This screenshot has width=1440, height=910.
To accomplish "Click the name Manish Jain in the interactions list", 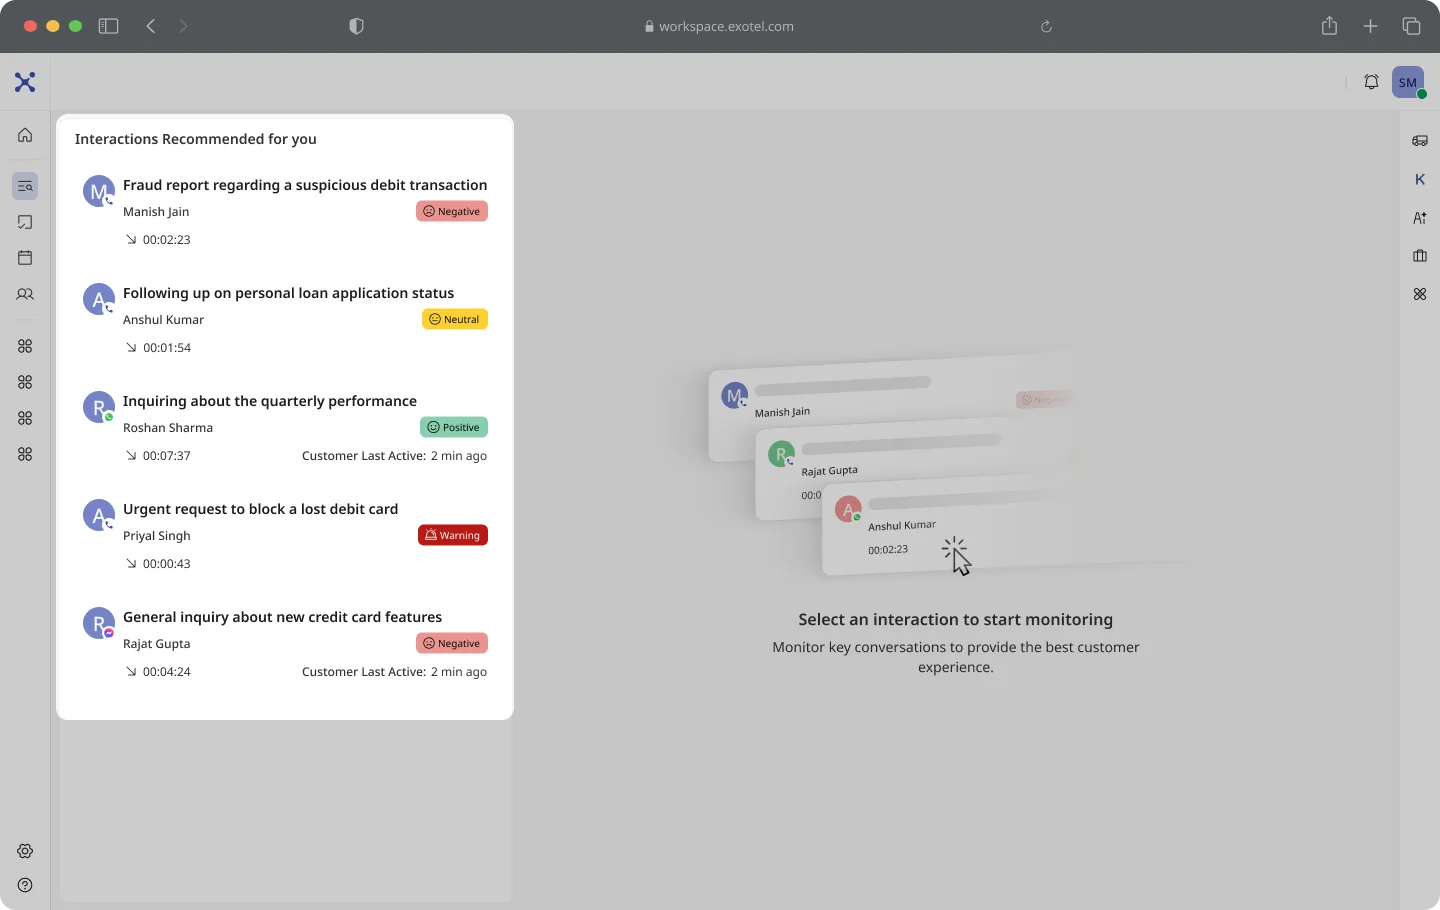I will (x=156, y=212).
